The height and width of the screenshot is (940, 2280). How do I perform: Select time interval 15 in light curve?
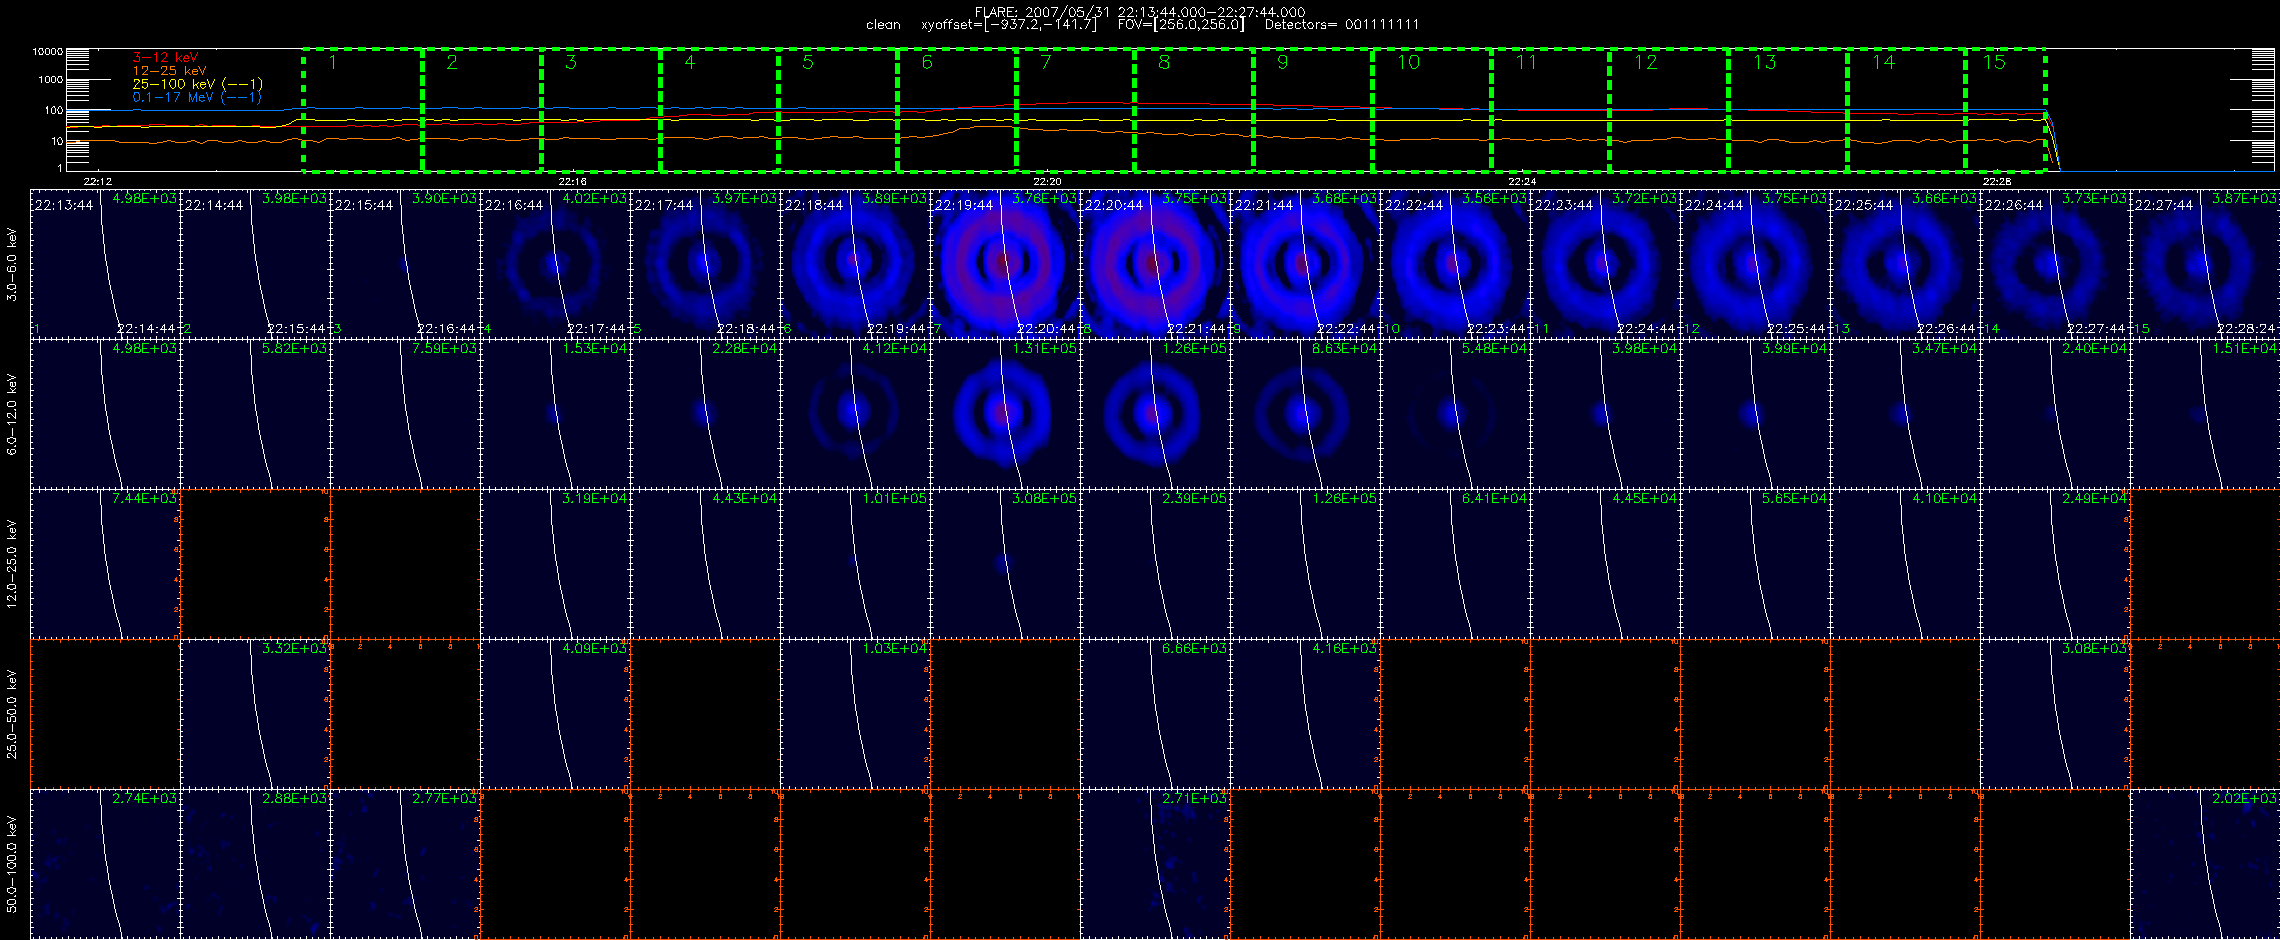click(x=2006, y=109)
